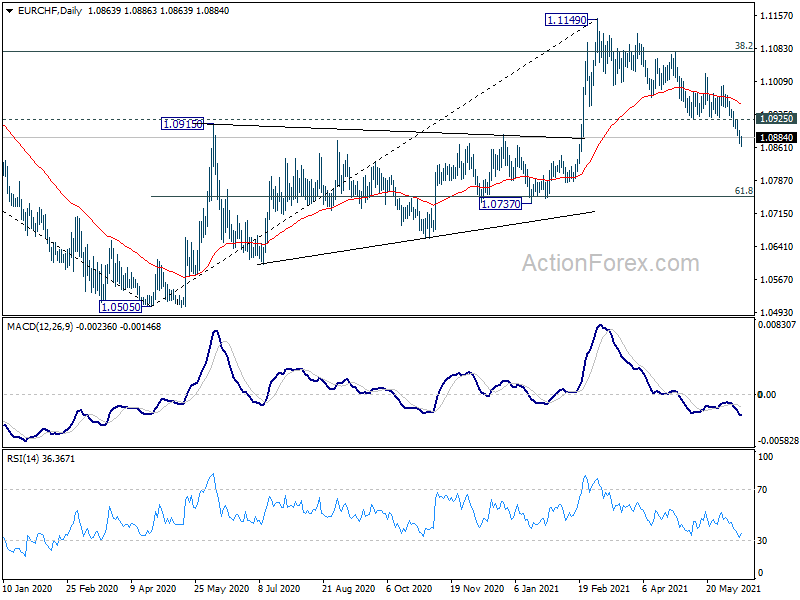
Task: Click the 10 Jan 2020 date label
Action: (x=28, y=589)
